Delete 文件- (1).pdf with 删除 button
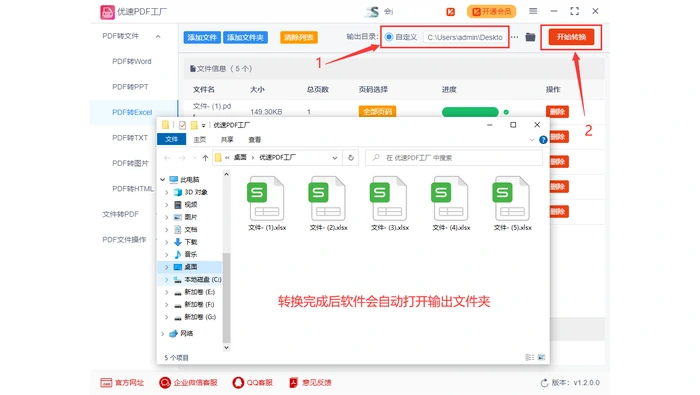700x395 pixels. 557,111
